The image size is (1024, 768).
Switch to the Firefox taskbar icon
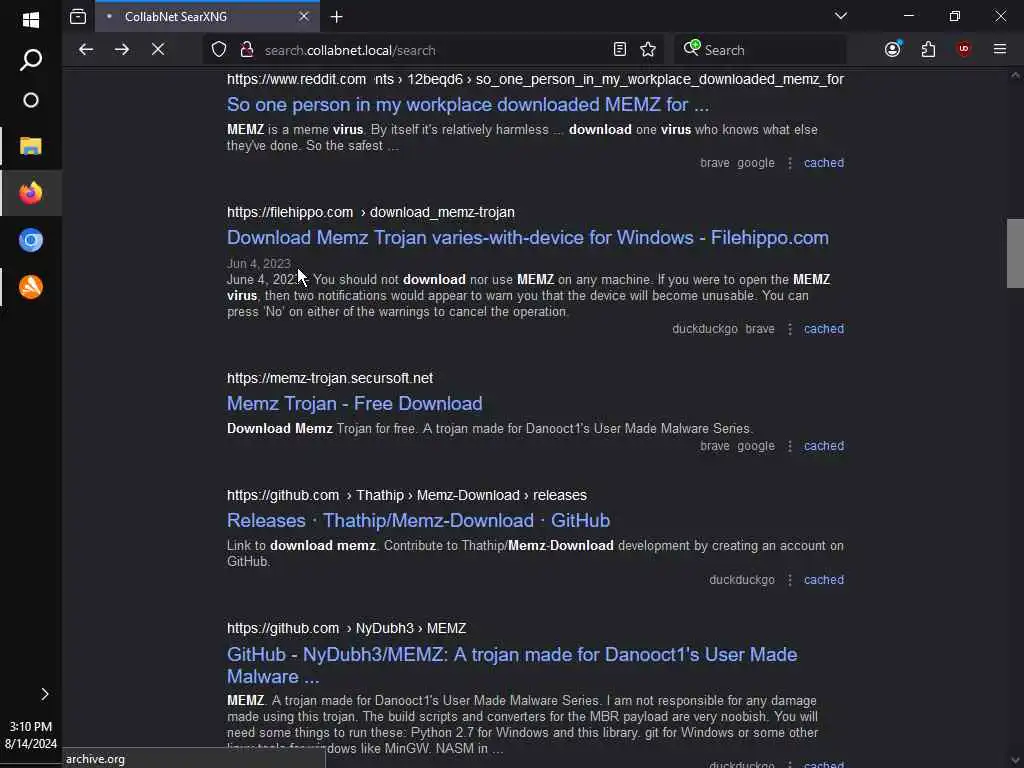click(31, 193)
